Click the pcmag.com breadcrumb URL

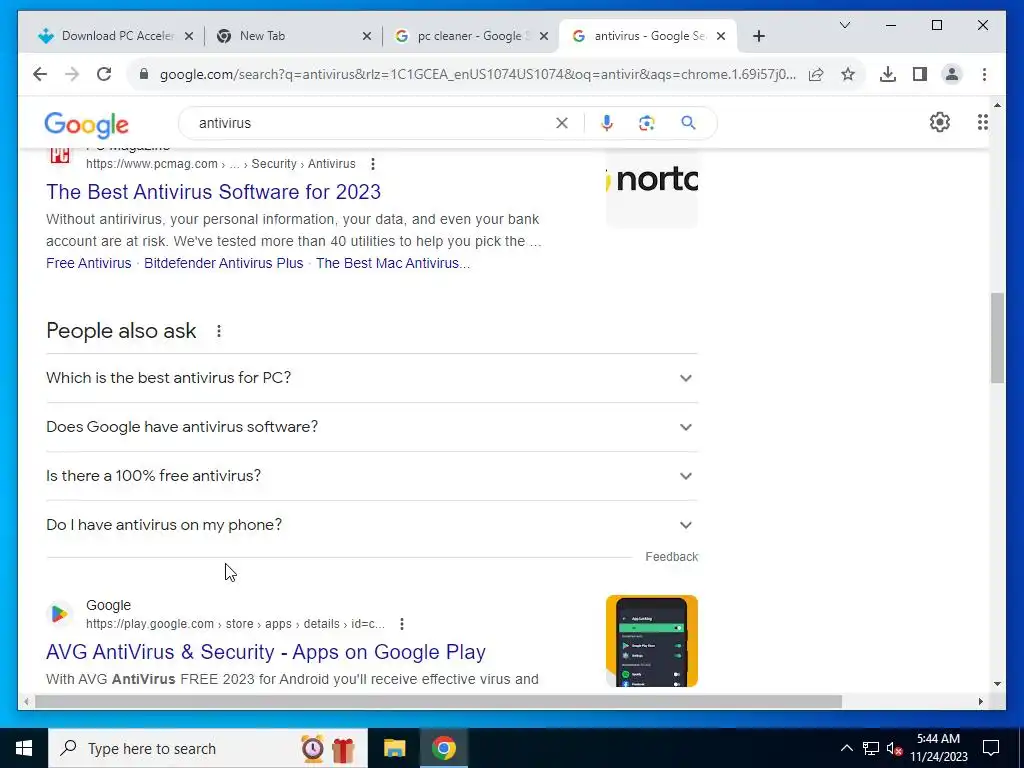pyautogui.click(x=221, y=164)
